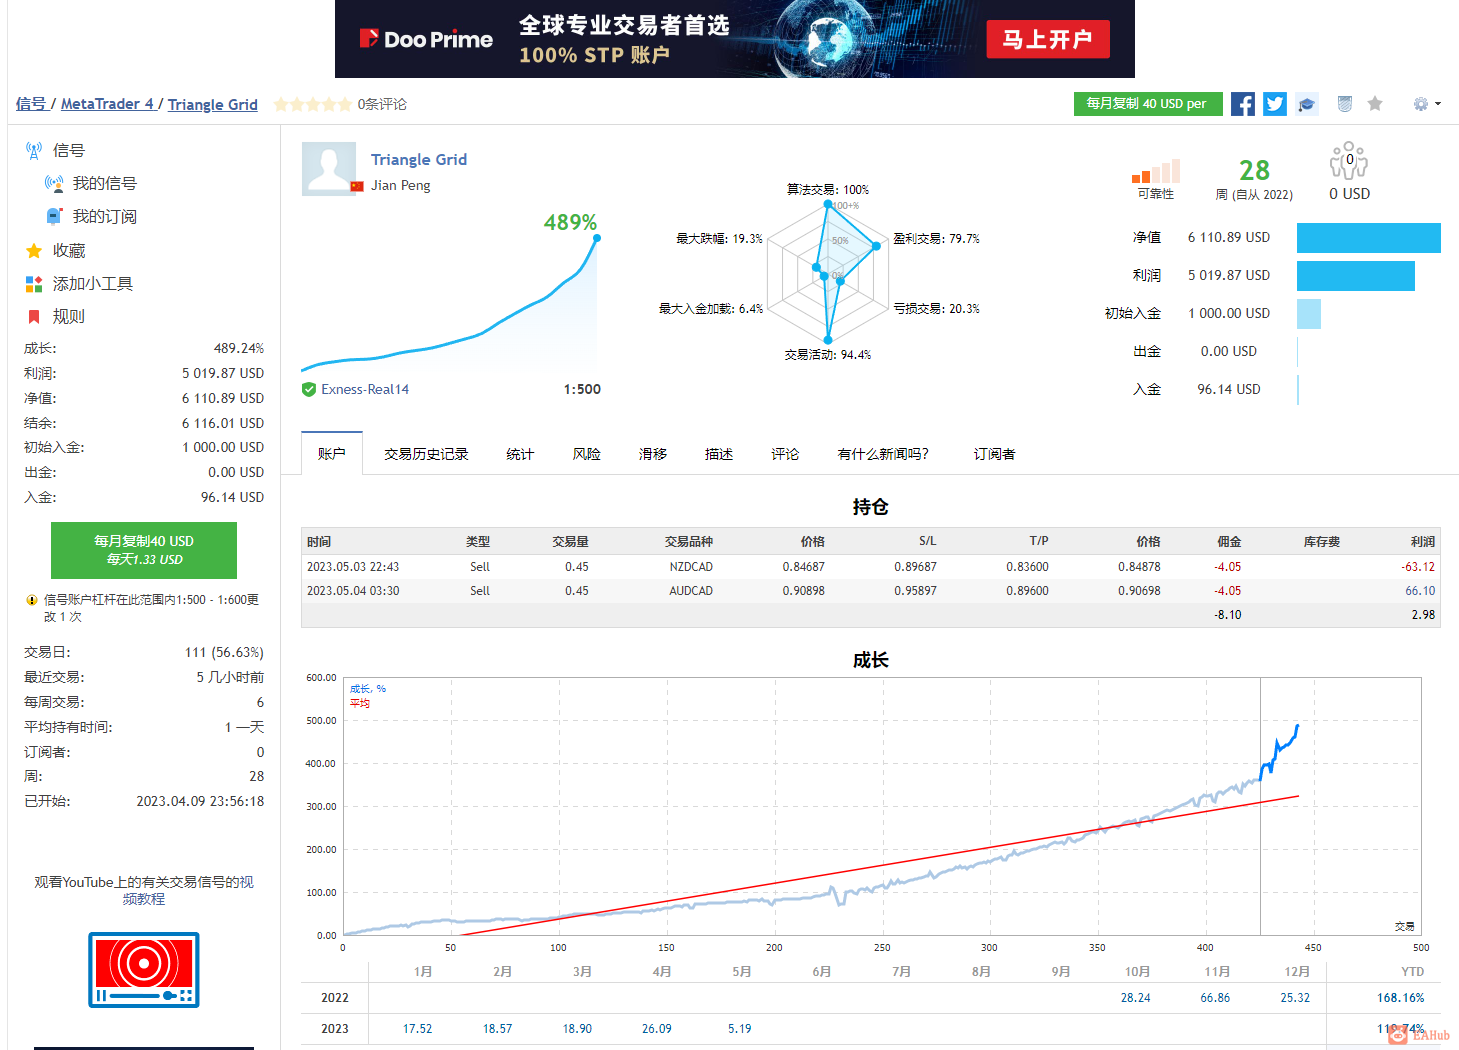Click the signal antenna icon in the sidebar

tap(34, 151)
